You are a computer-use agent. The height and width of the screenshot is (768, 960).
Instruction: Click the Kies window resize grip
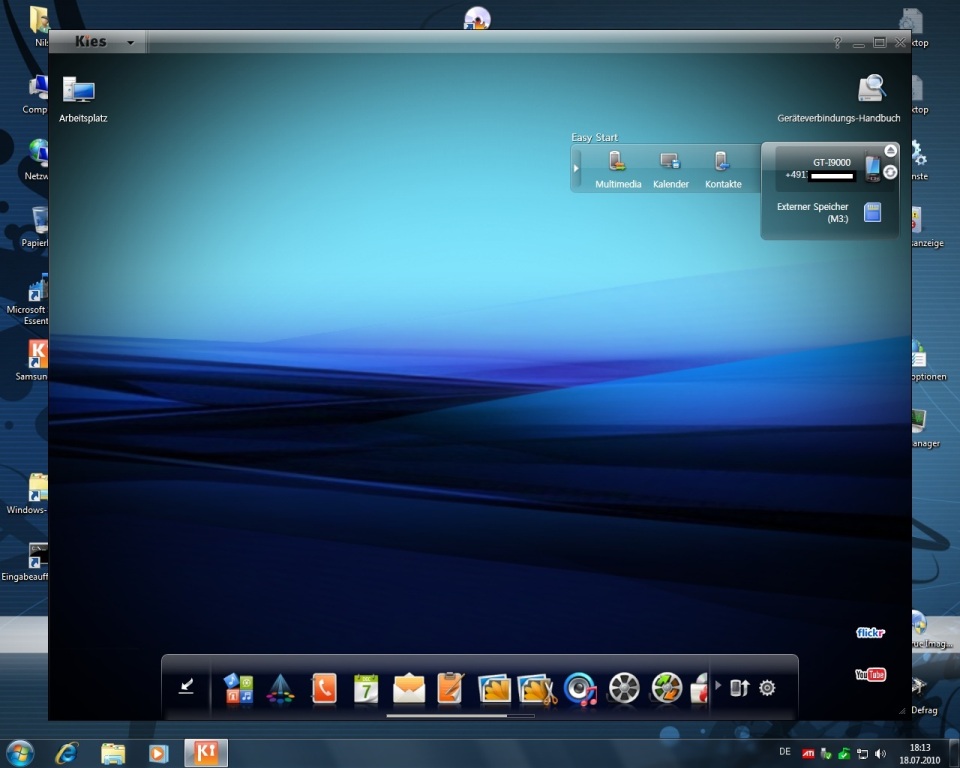901,710
